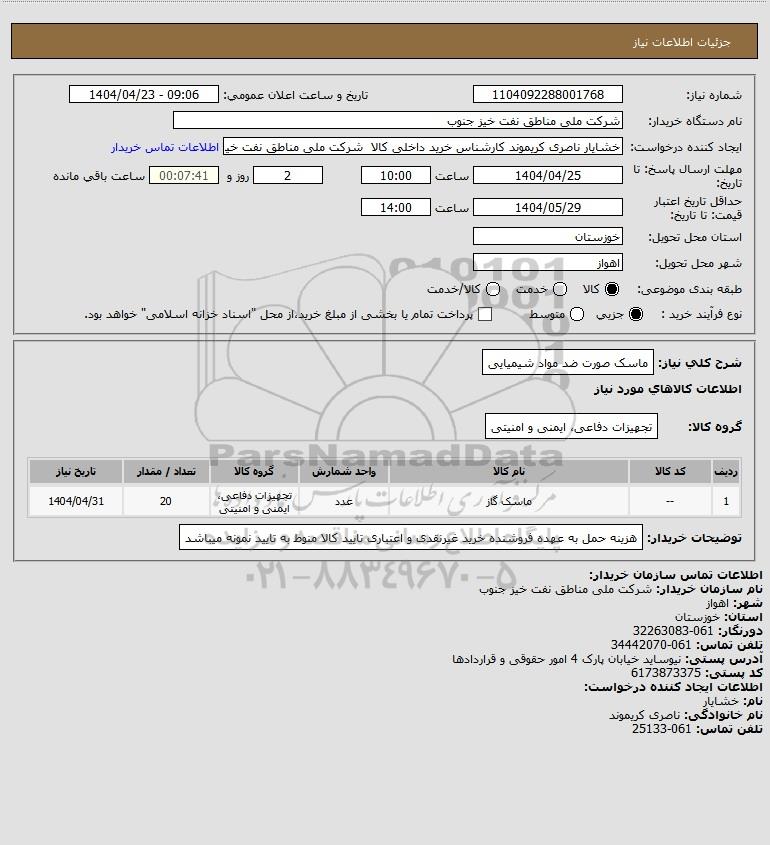Click the postal address نیوساید خیابان پارک 4

pyautogui.click(x=567, y=659)
